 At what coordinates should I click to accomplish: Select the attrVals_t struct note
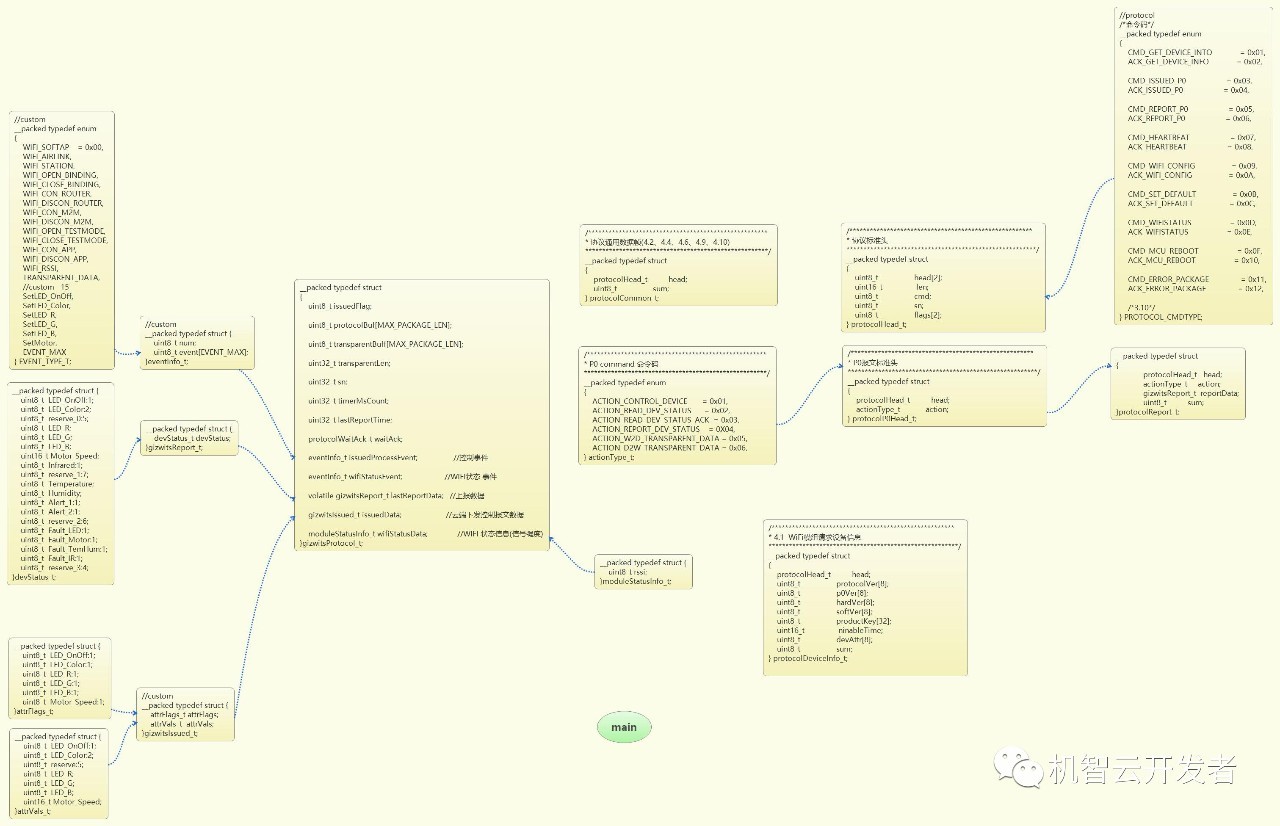58,773
